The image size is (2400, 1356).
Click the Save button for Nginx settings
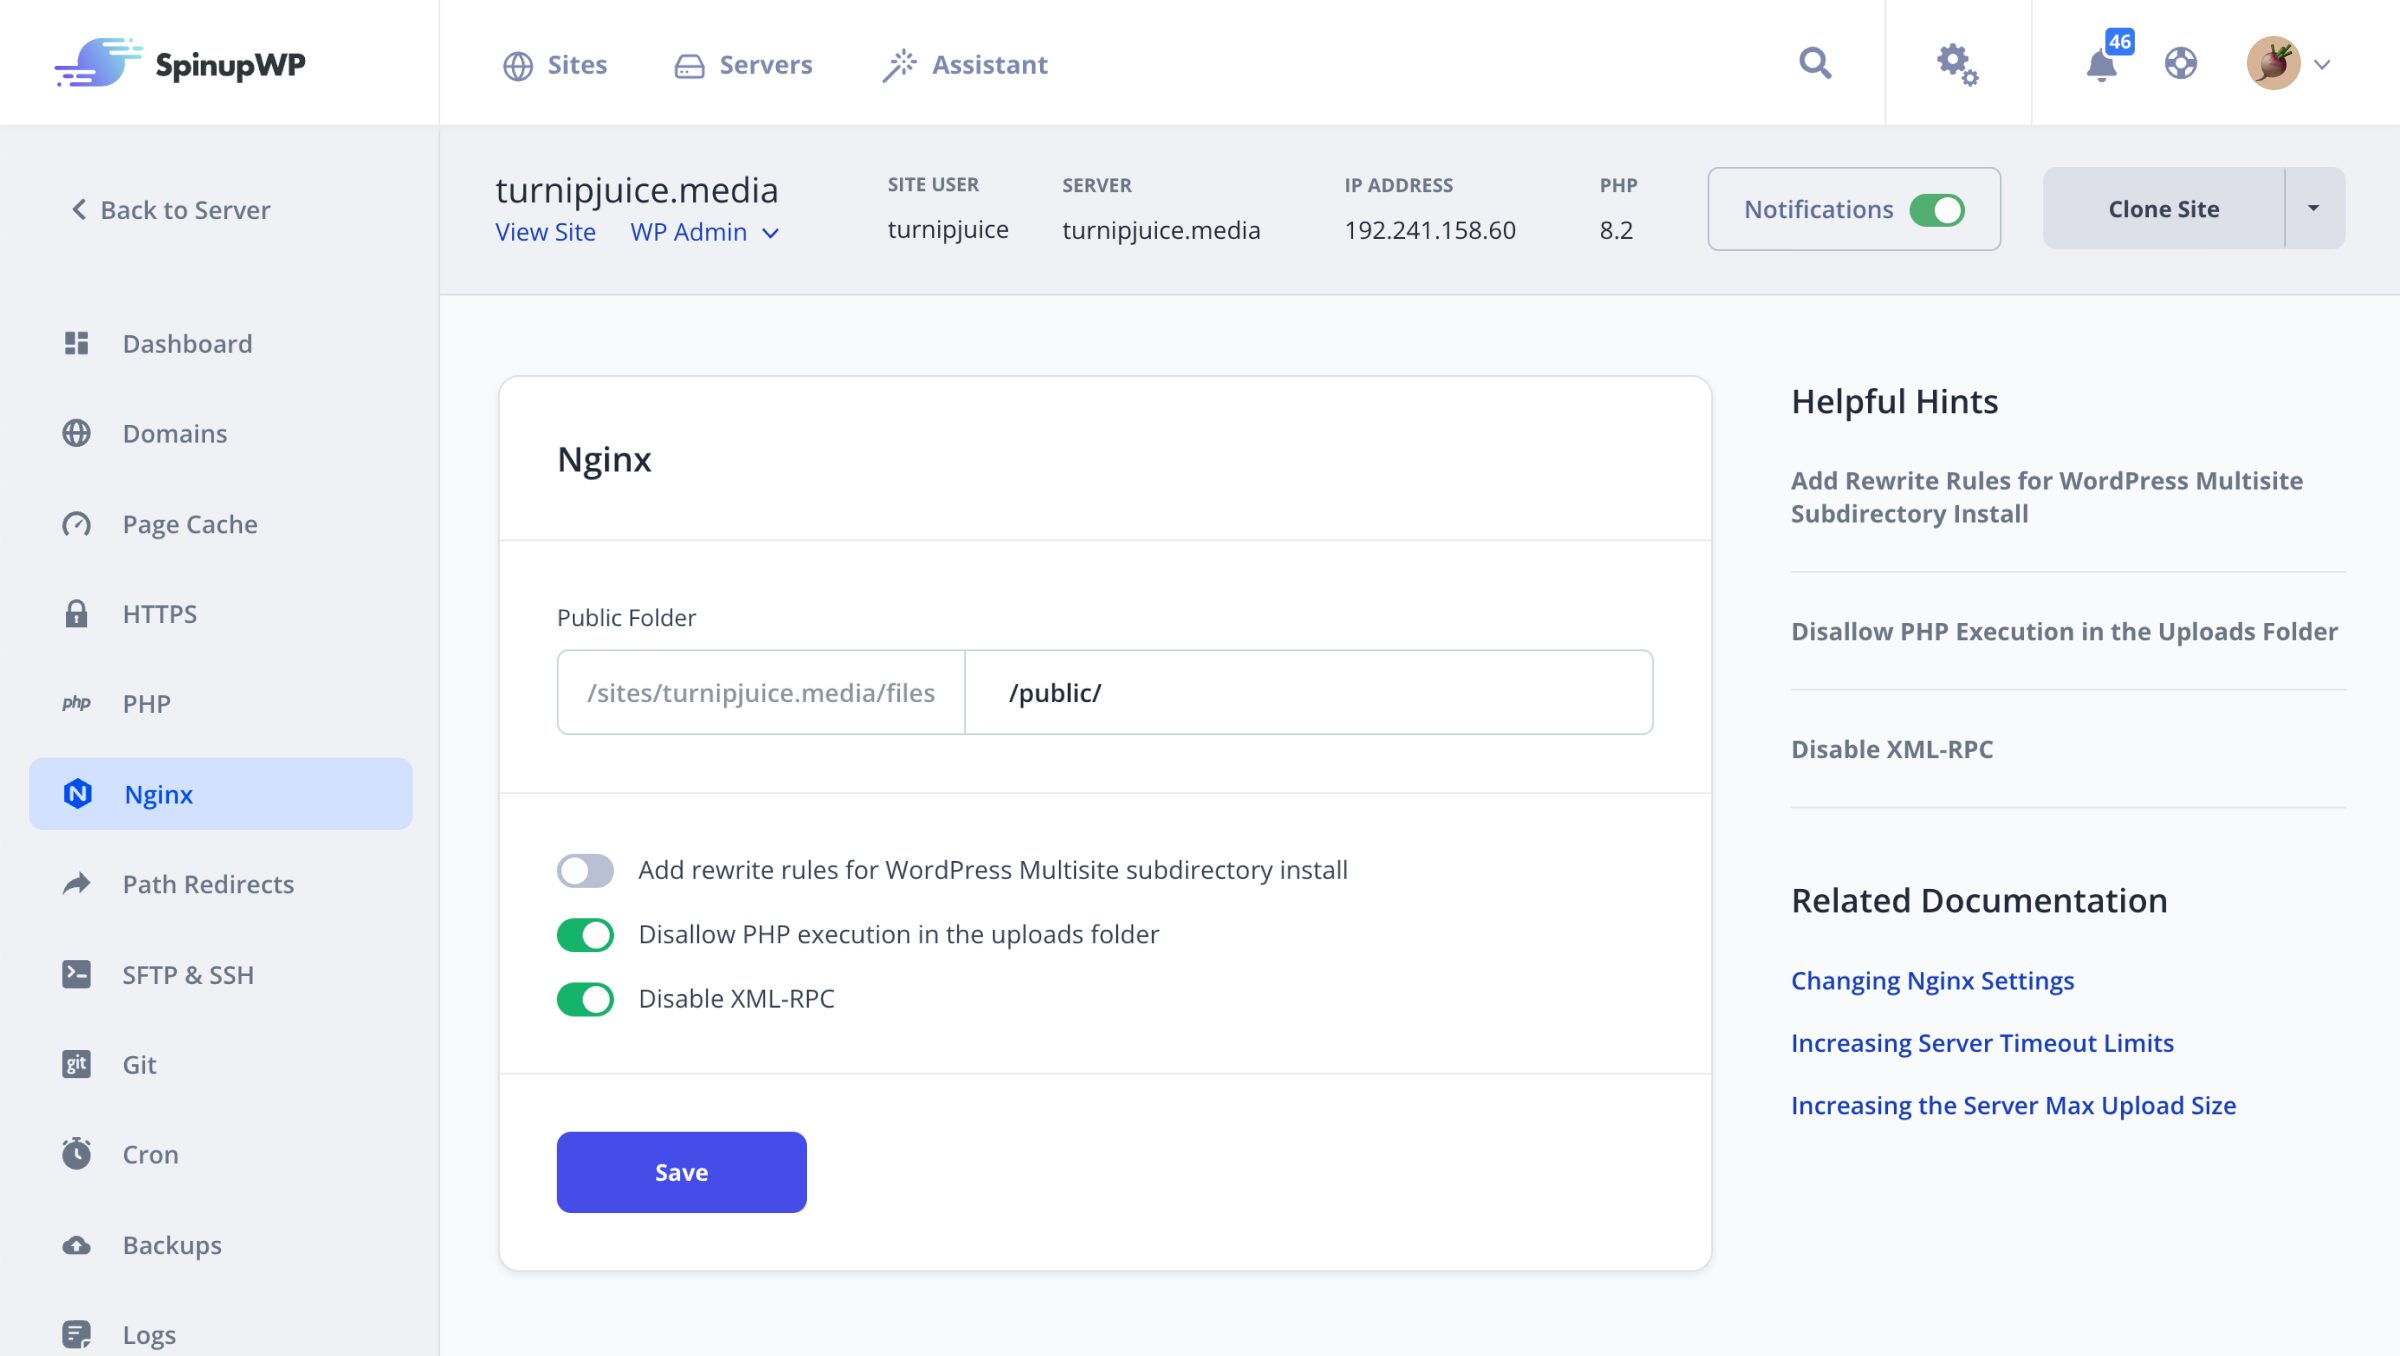pyautogui.click(x=680, y=1171)
